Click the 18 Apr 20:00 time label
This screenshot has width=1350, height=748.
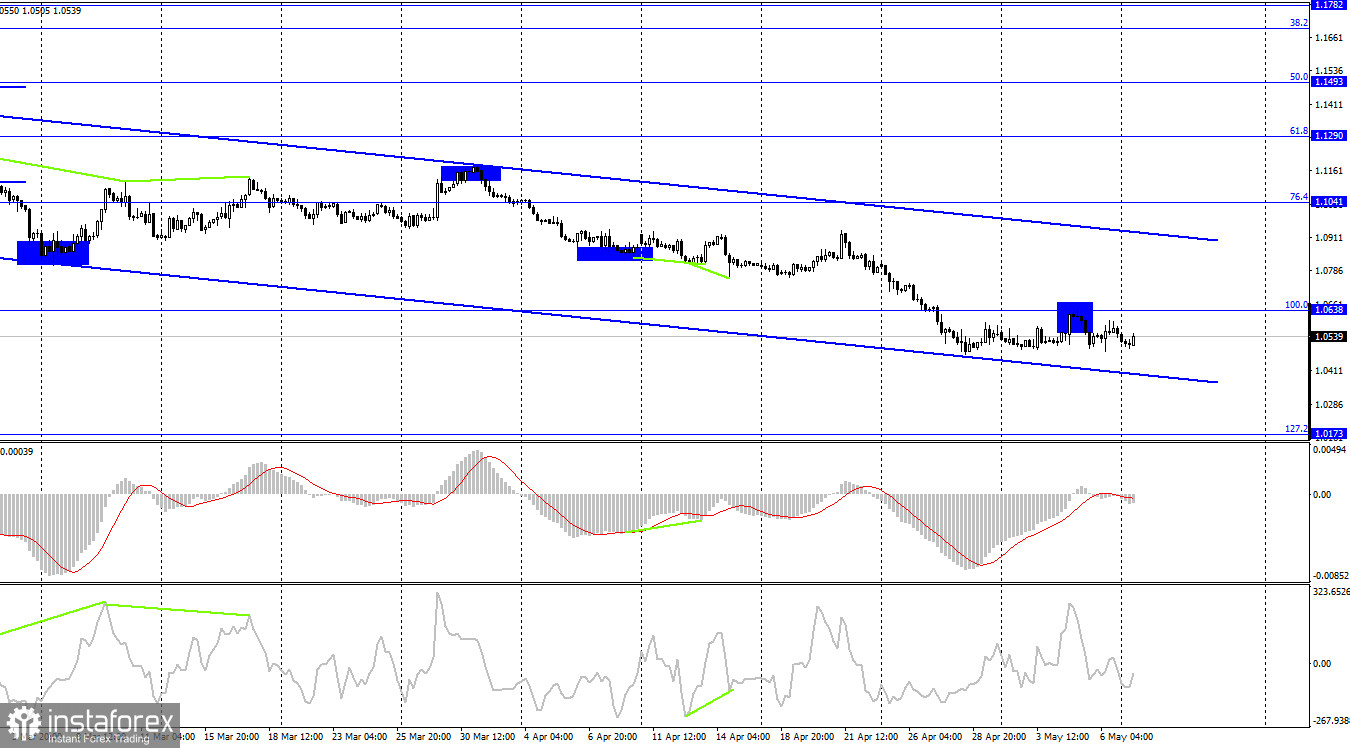[807, 737]
